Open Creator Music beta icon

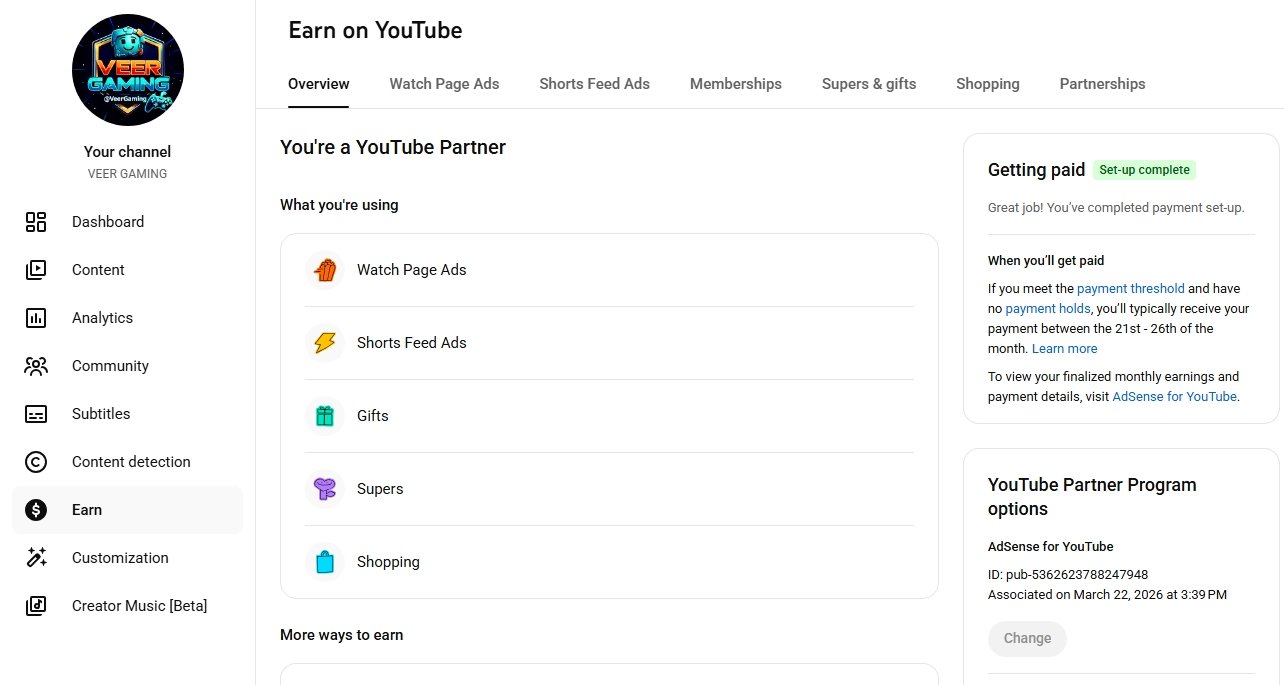coord(36,606)
